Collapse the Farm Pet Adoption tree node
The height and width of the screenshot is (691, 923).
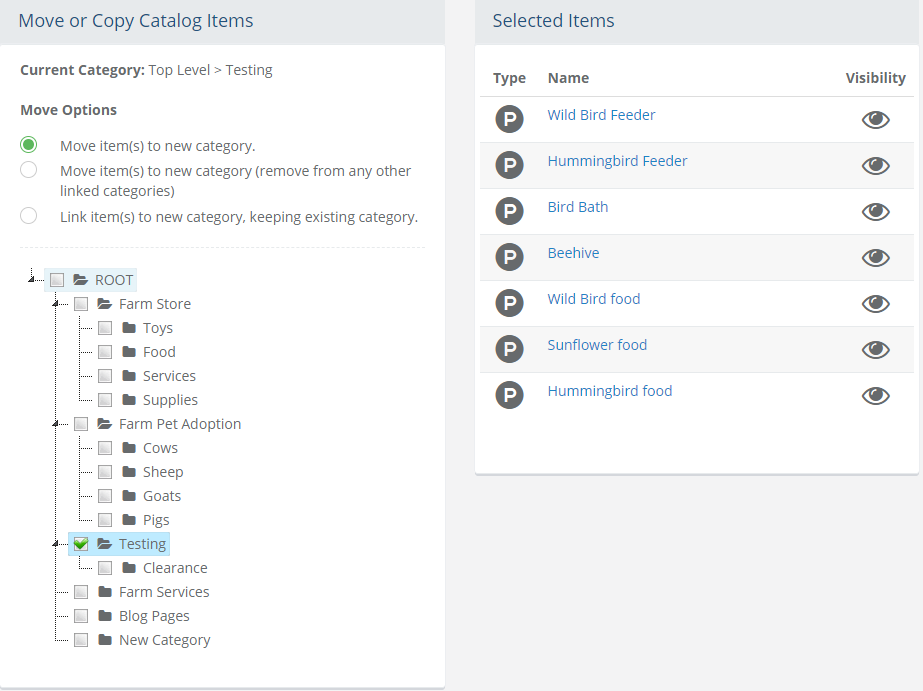click(56, 424)
